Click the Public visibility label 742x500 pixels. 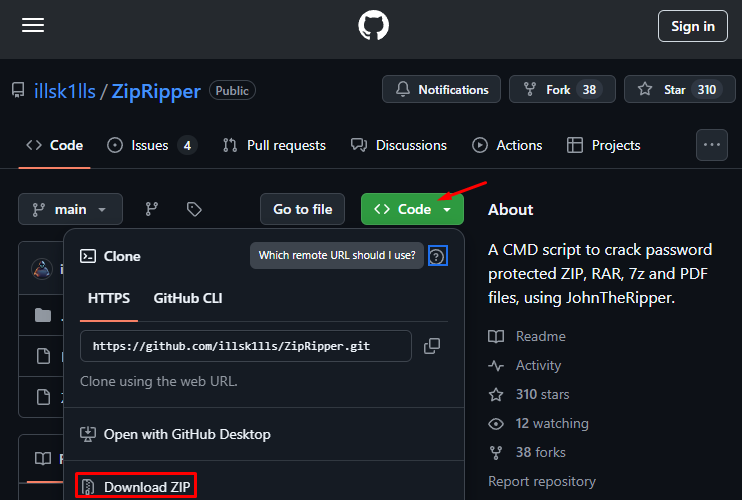coord(232,90)
